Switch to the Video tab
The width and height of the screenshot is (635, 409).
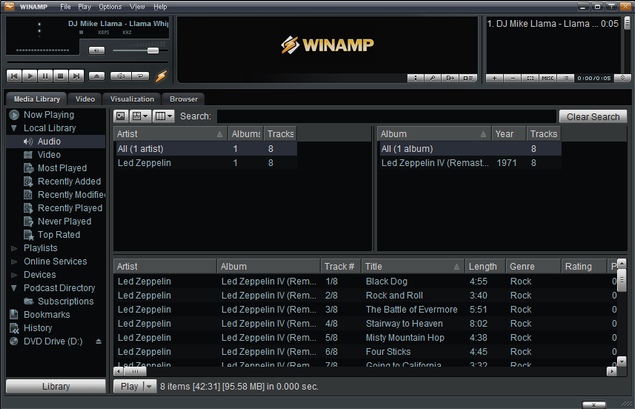click(x=85, y=99)
